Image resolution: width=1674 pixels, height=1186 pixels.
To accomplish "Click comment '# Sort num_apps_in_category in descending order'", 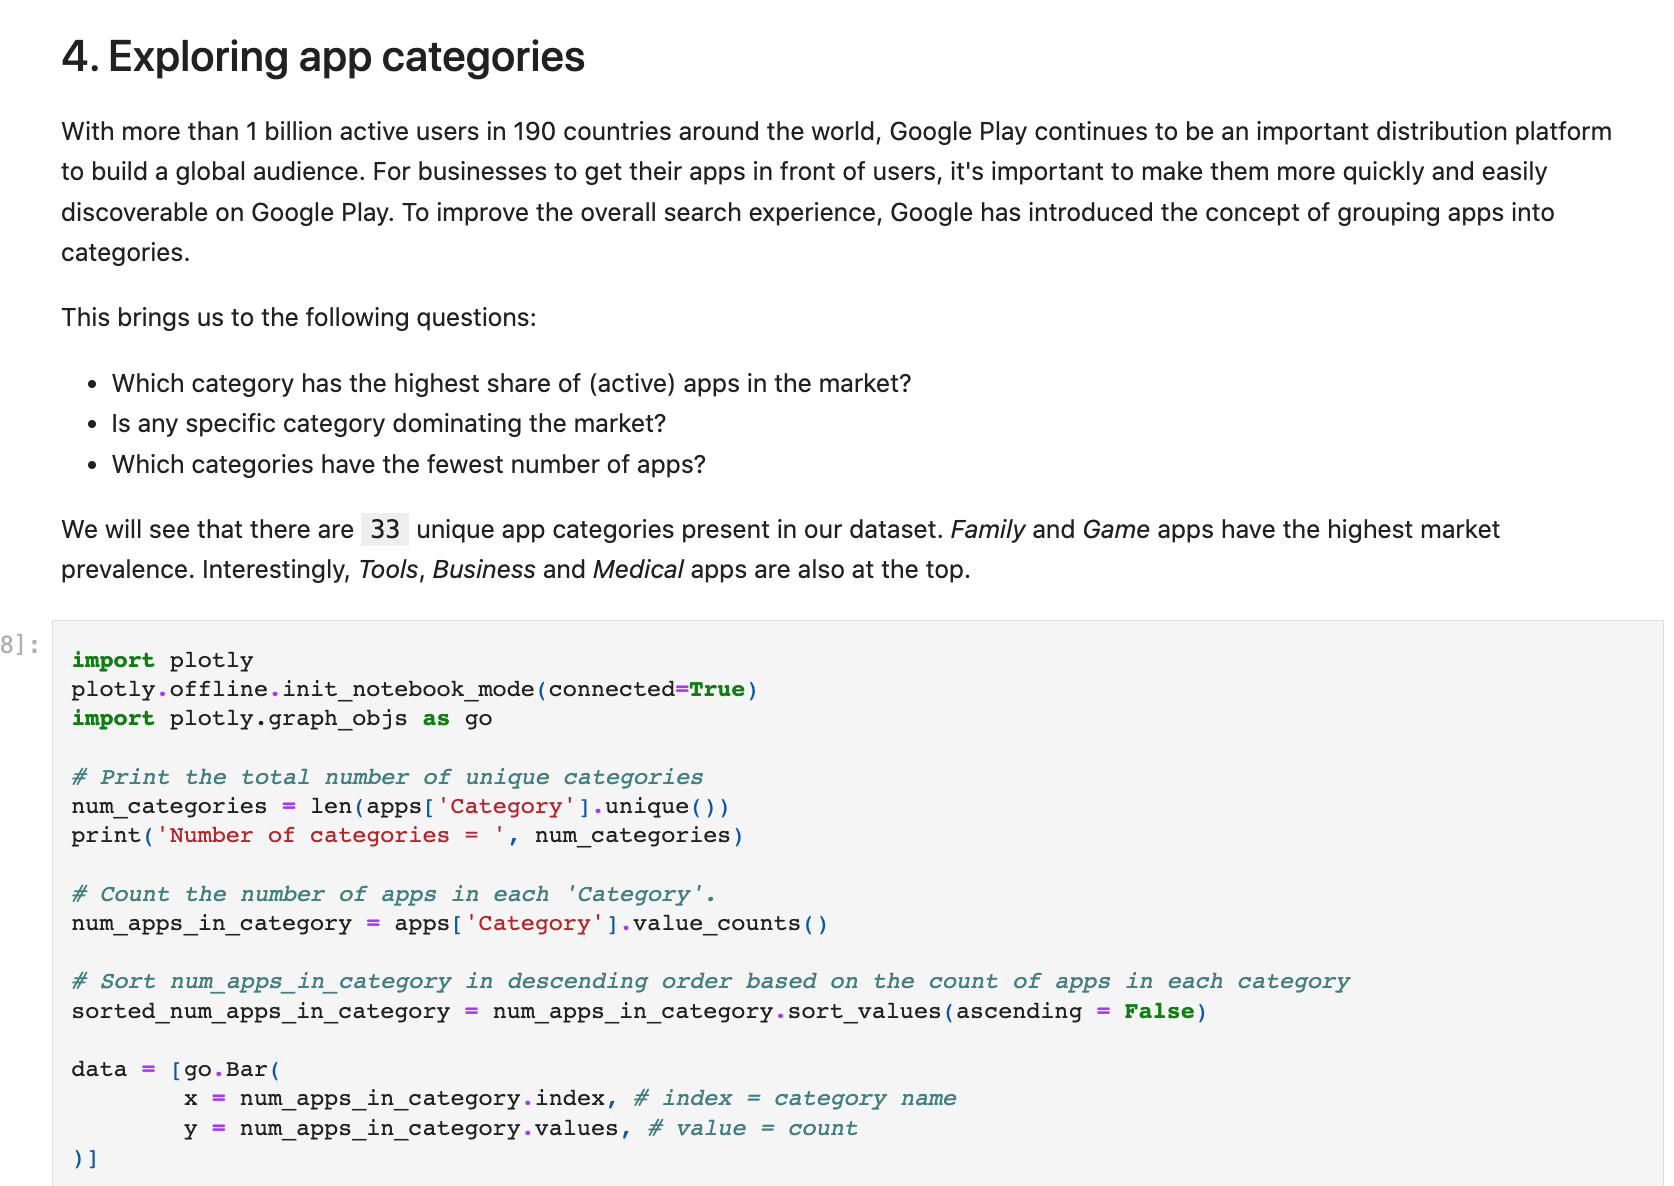I will click(711, 981).
